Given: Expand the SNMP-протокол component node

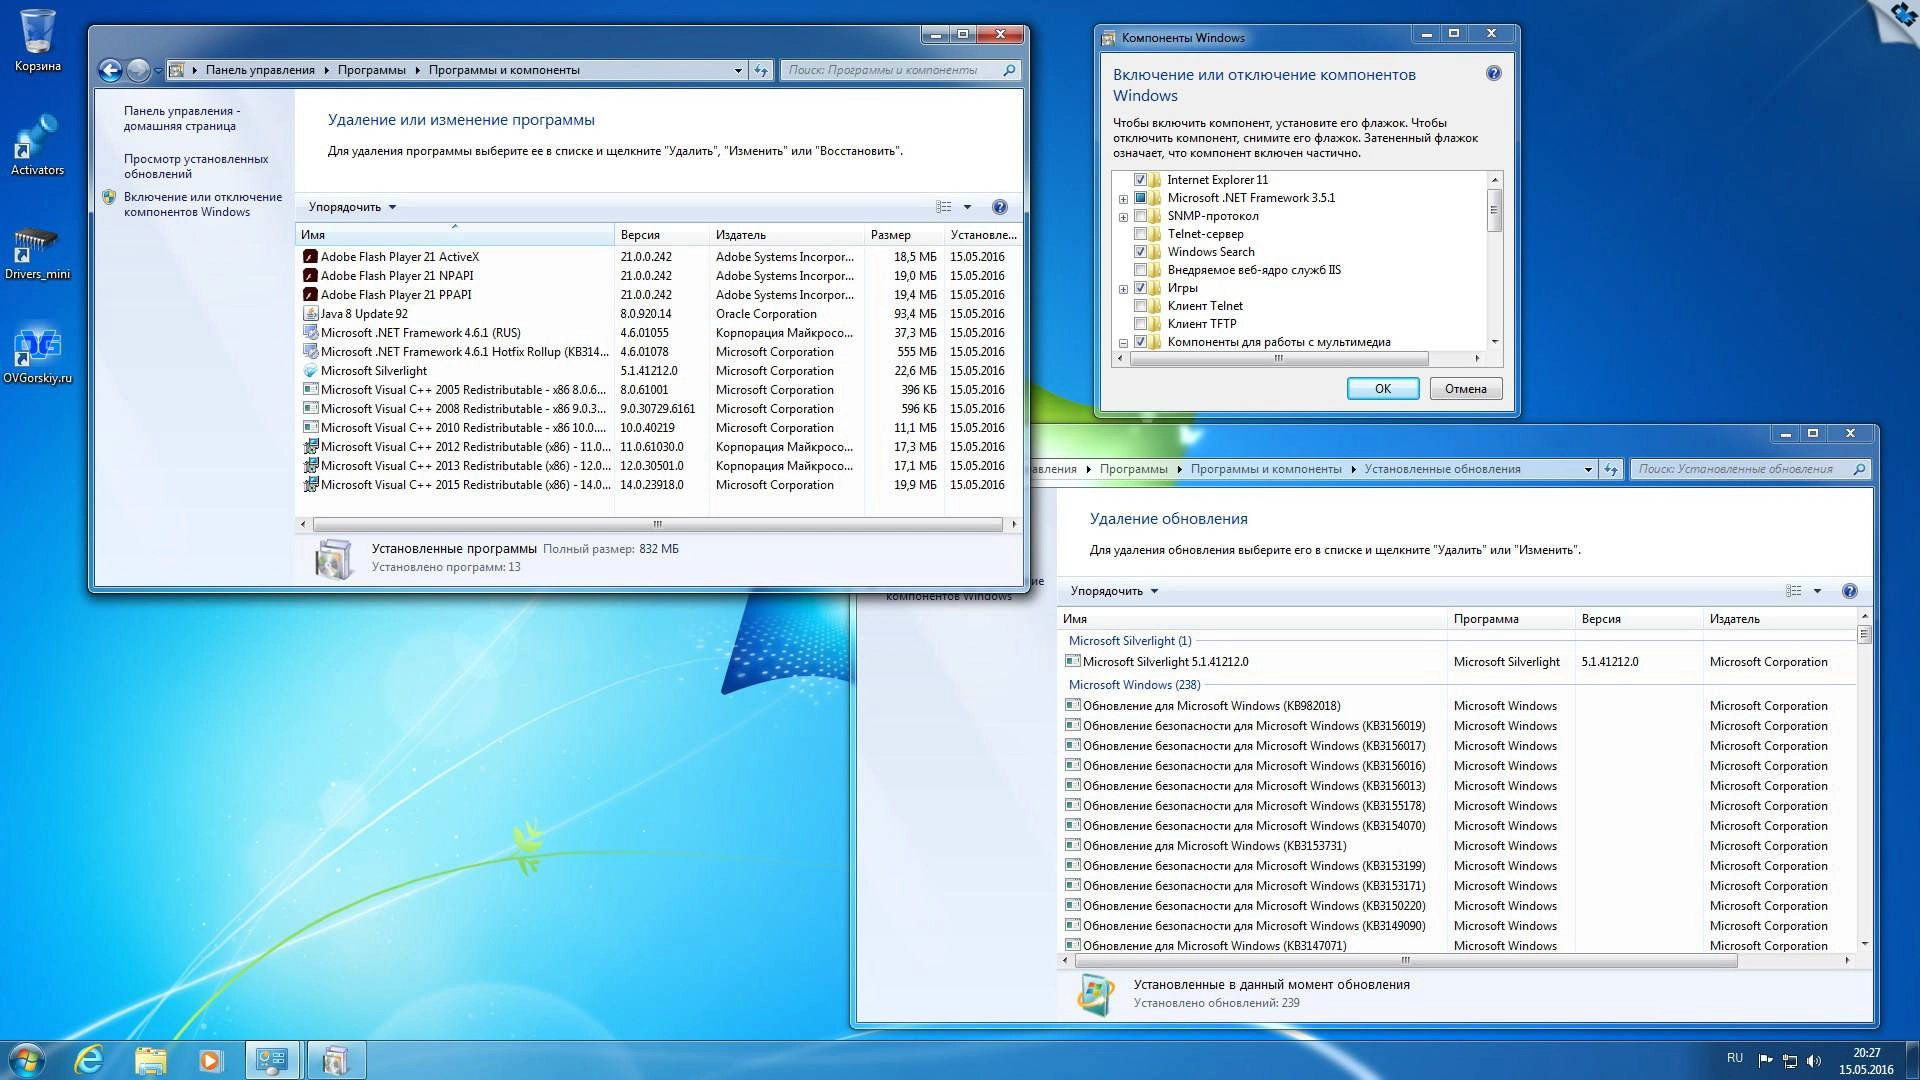Looking at the screenshot, I should point(1124,216).
